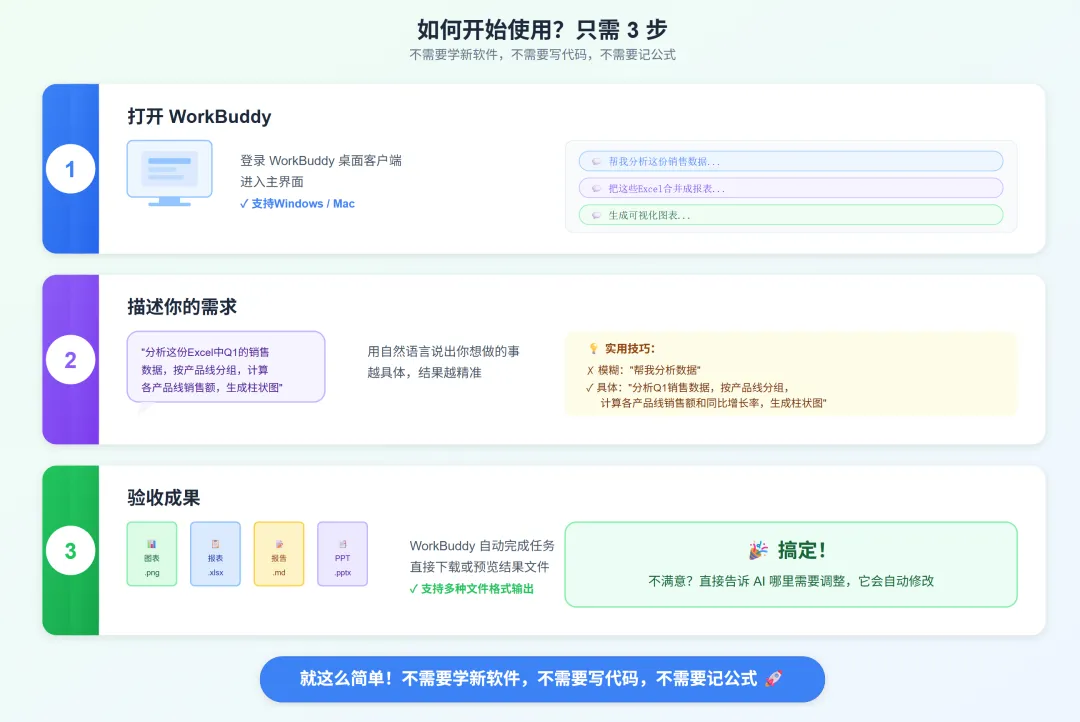Click the 把这些Excel合并成报表 prompt field
1080x722 pixels.
[791, 188]
